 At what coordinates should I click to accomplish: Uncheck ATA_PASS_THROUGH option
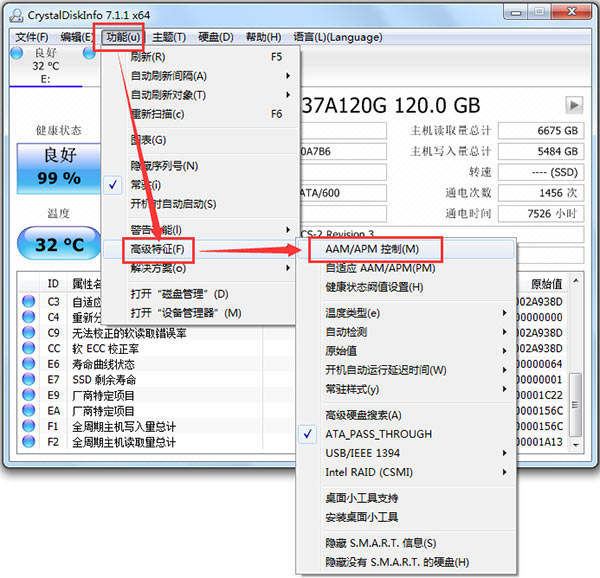tap(406, 434)
